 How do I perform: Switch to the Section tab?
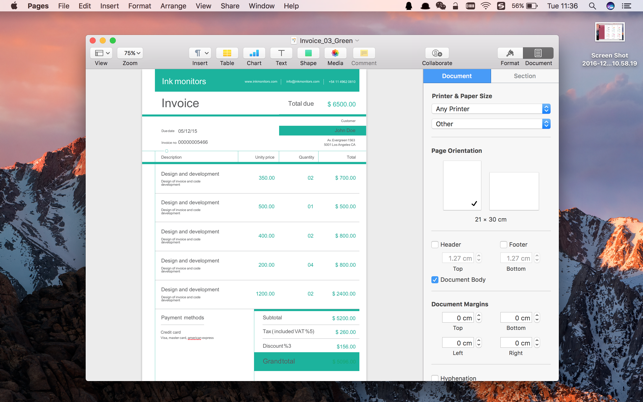coord(524,76)
